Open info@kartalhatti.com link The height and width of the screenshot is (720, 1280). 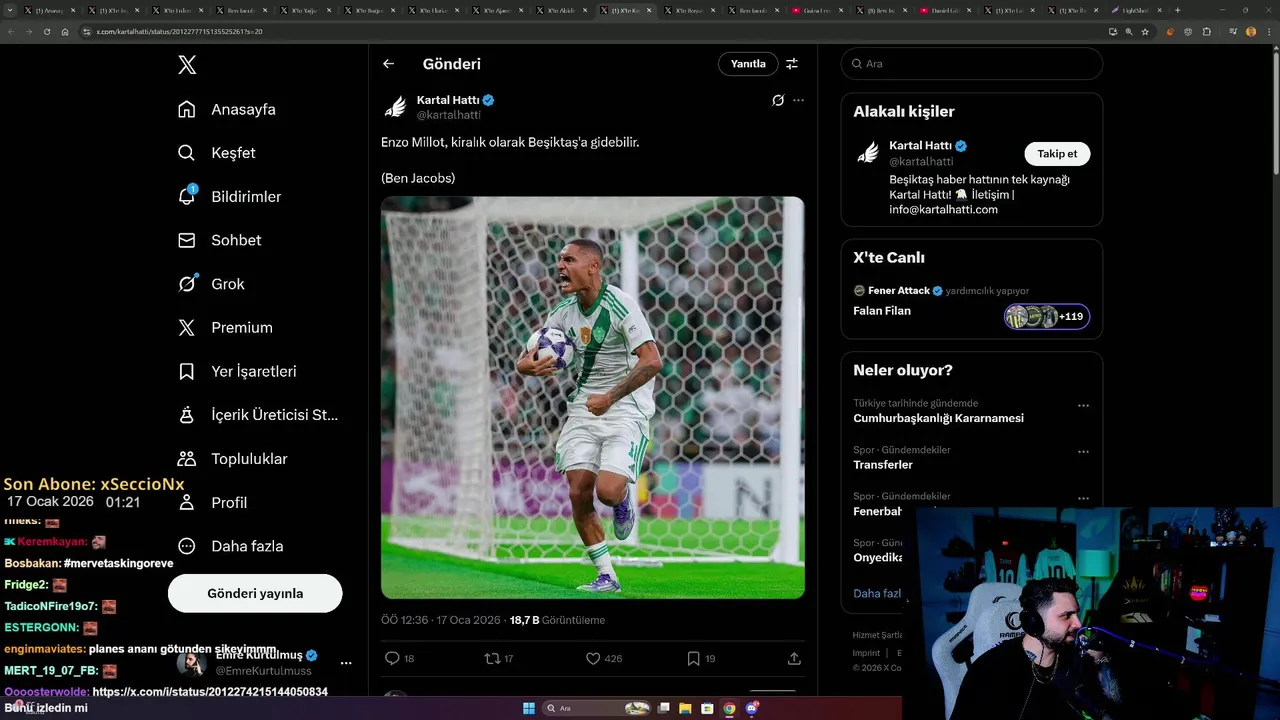pos(944,210)
